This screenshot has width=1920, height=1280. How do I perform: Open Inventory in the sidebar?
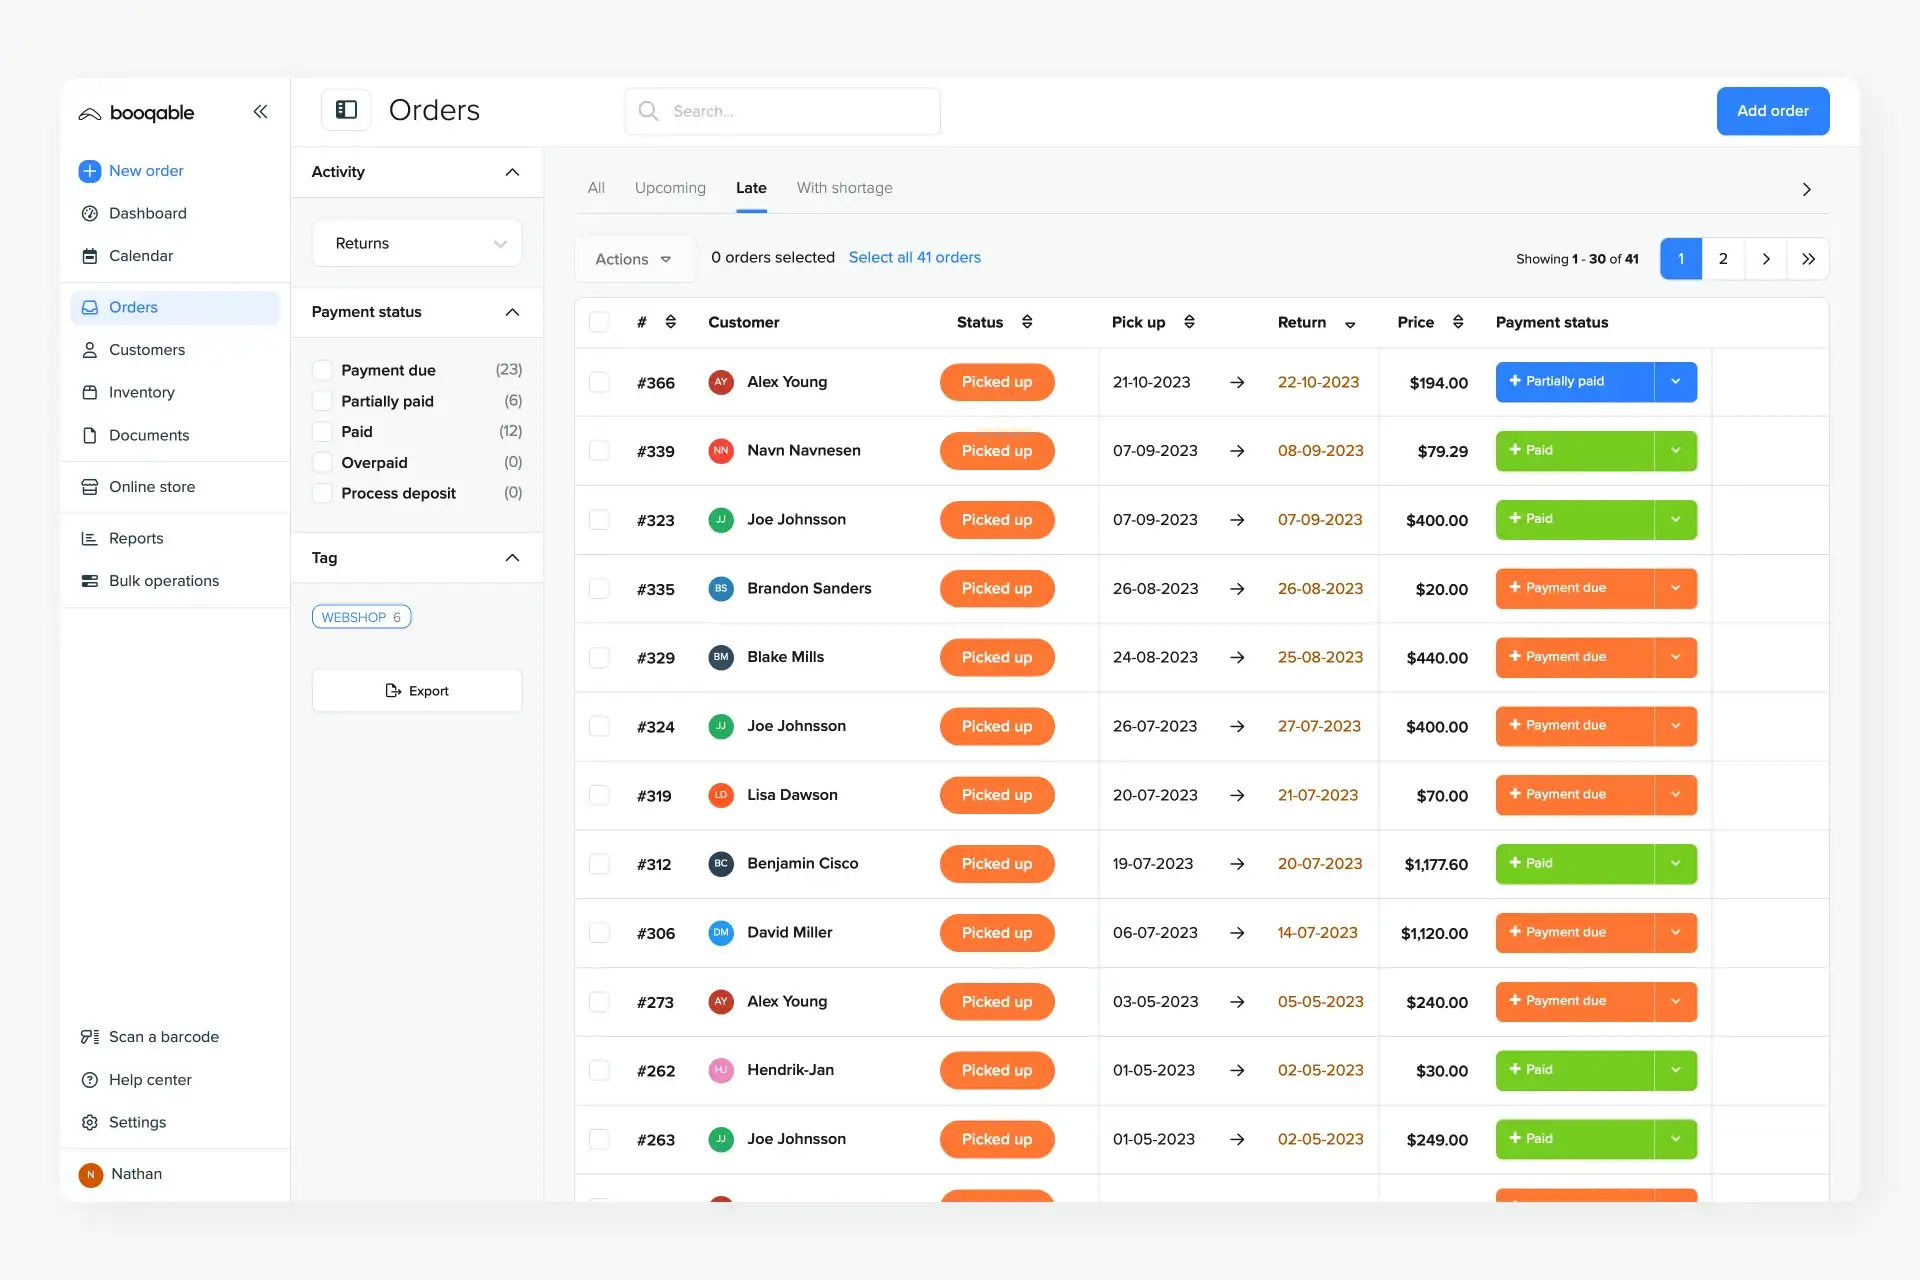141,392
